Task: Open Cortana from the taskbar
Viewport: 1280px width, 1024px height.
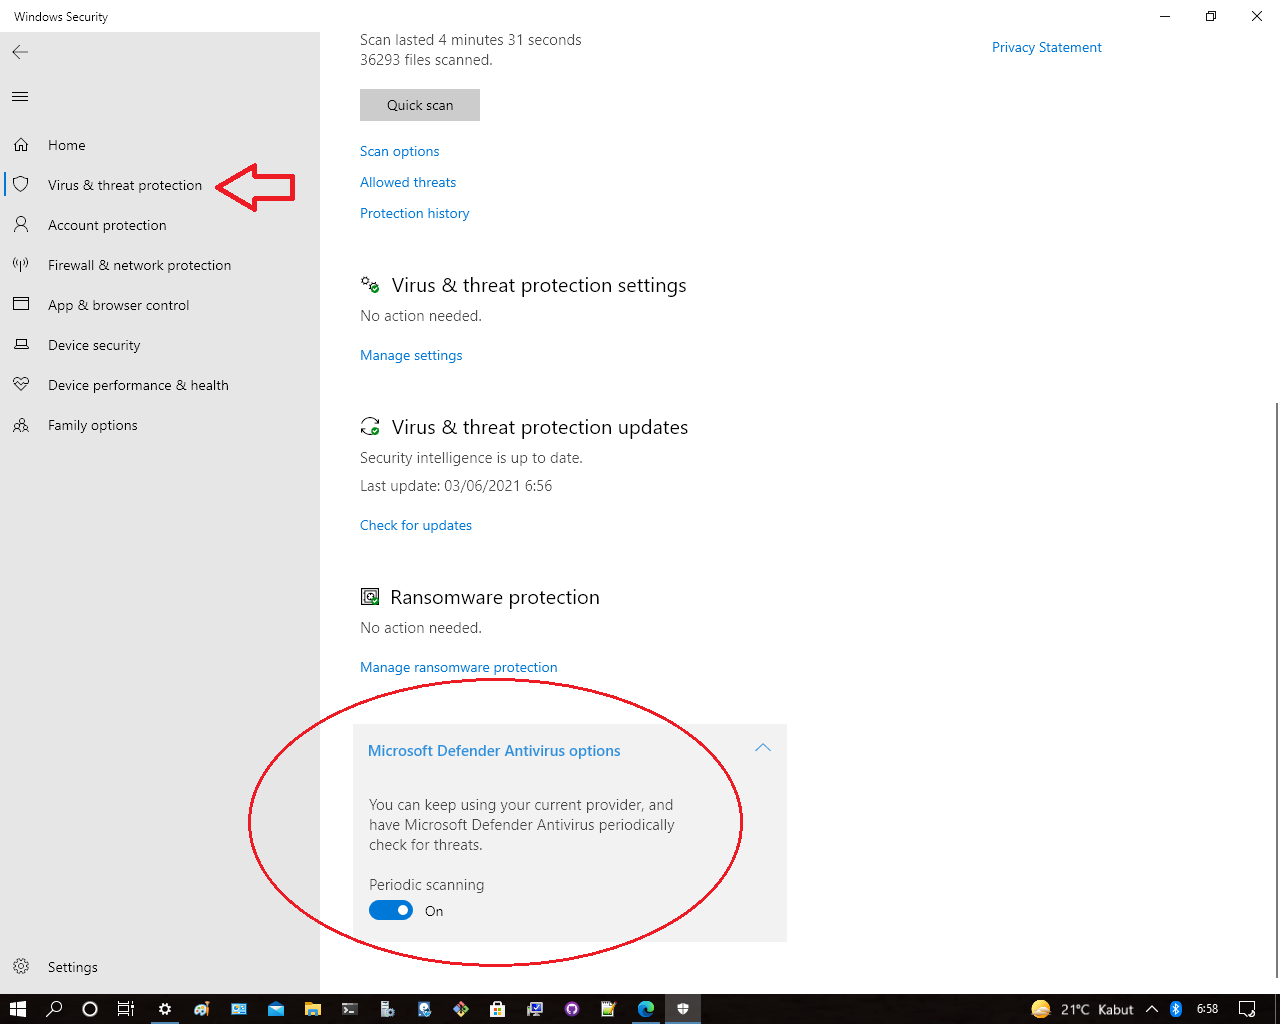Action: point(90,1009)
